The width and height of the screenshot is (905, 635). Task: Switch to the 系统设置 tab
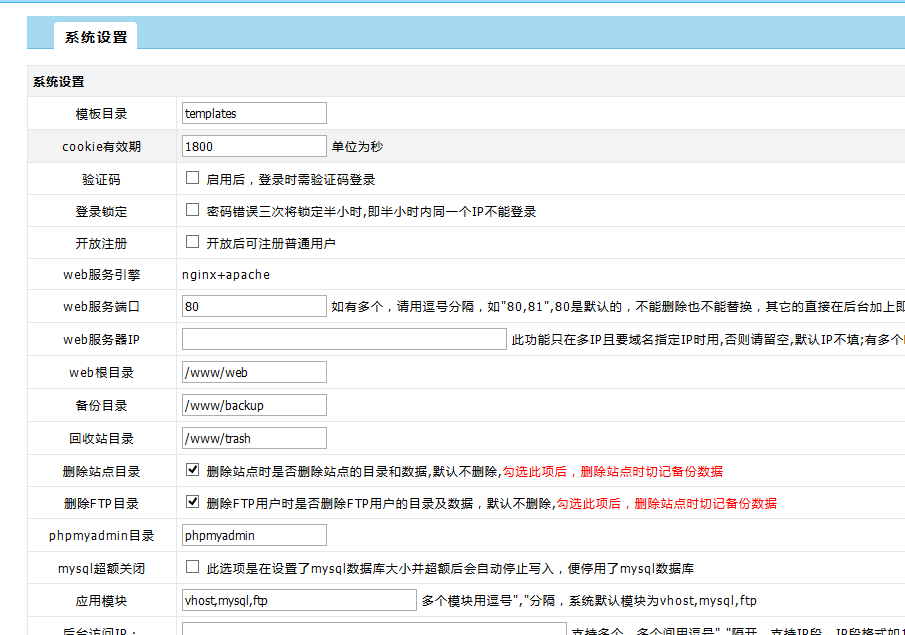(x=96, y=37)
